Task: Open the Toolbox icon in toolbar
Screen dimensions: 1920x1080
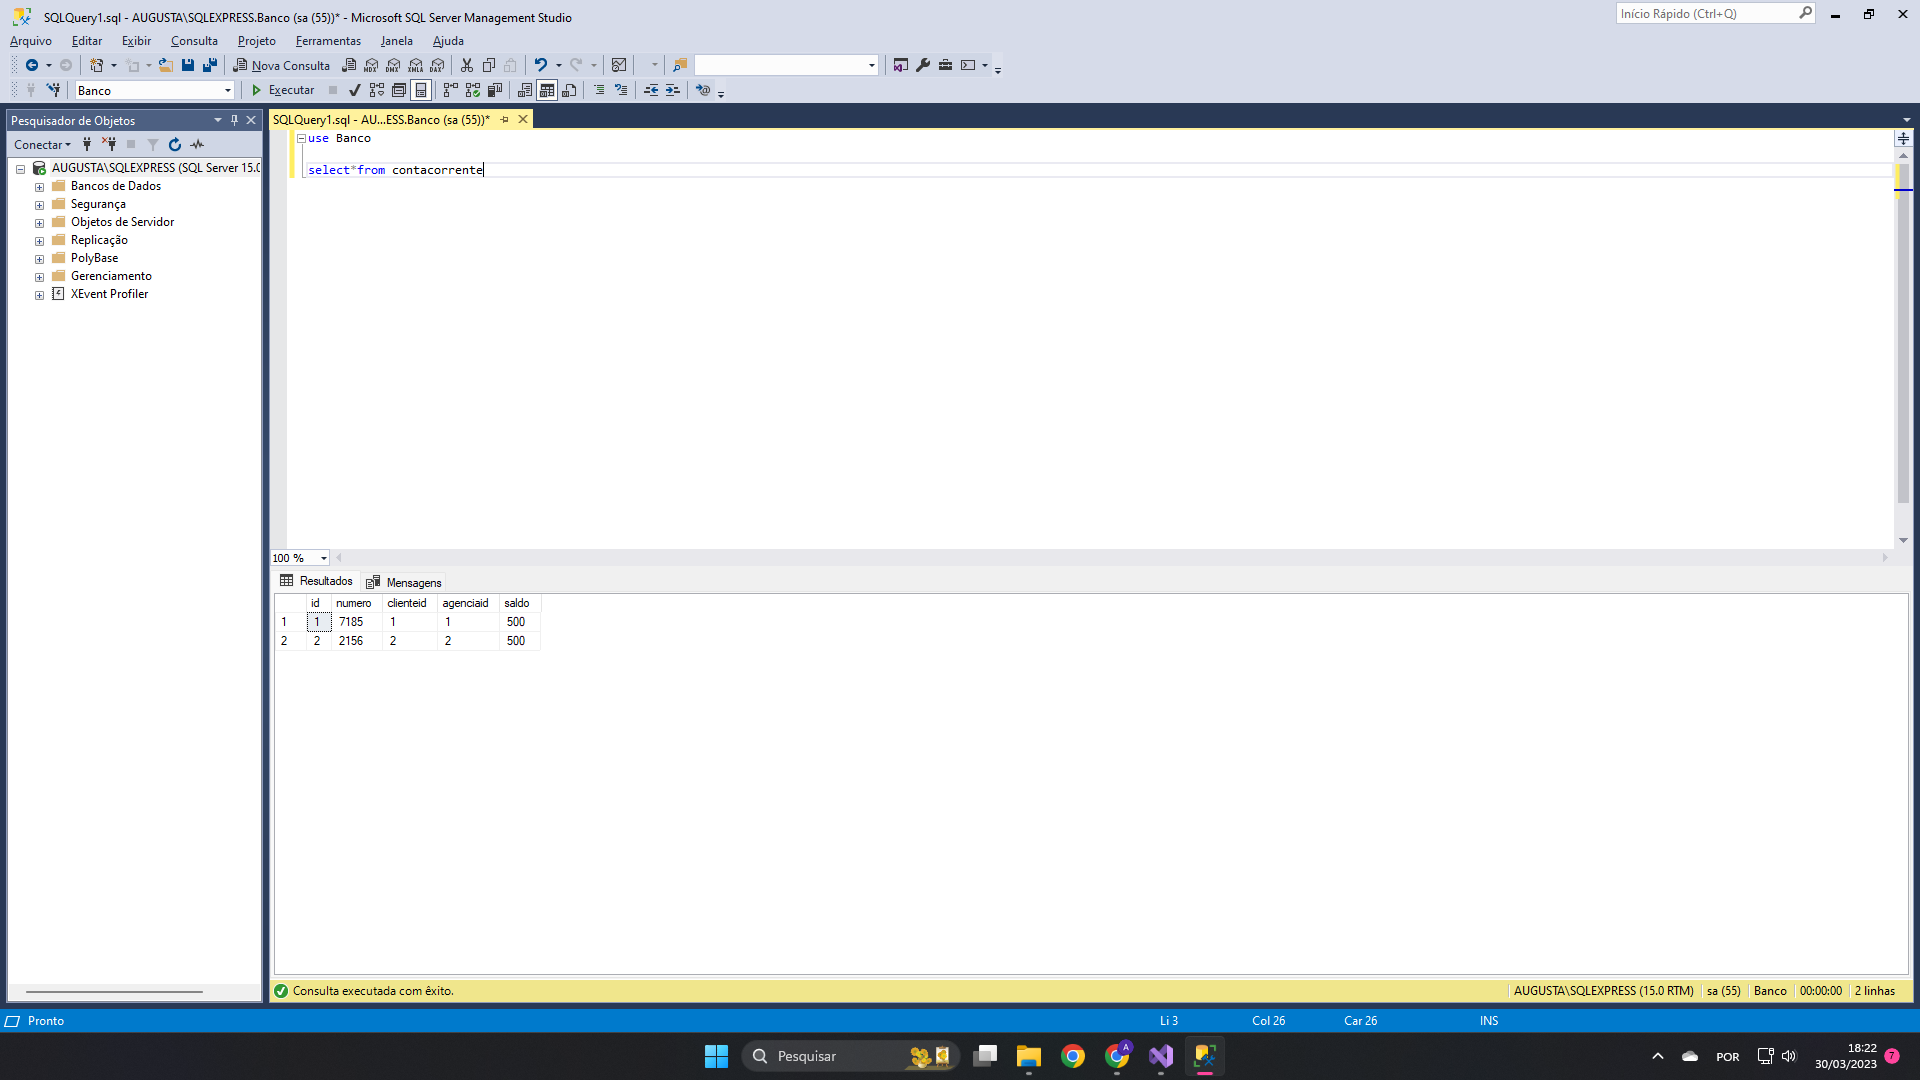Action: [x=945, y=65]
